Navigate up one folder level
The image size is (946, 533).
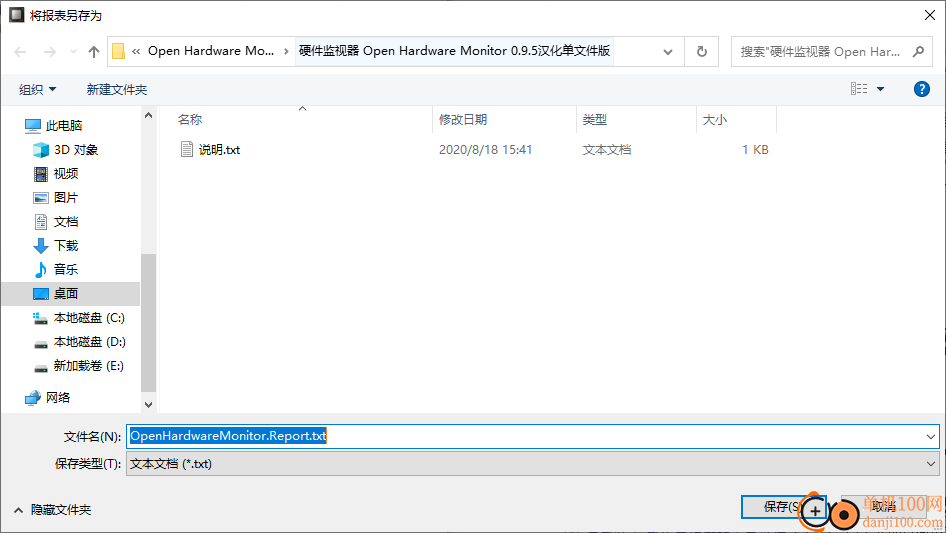(x=94, y=52)
